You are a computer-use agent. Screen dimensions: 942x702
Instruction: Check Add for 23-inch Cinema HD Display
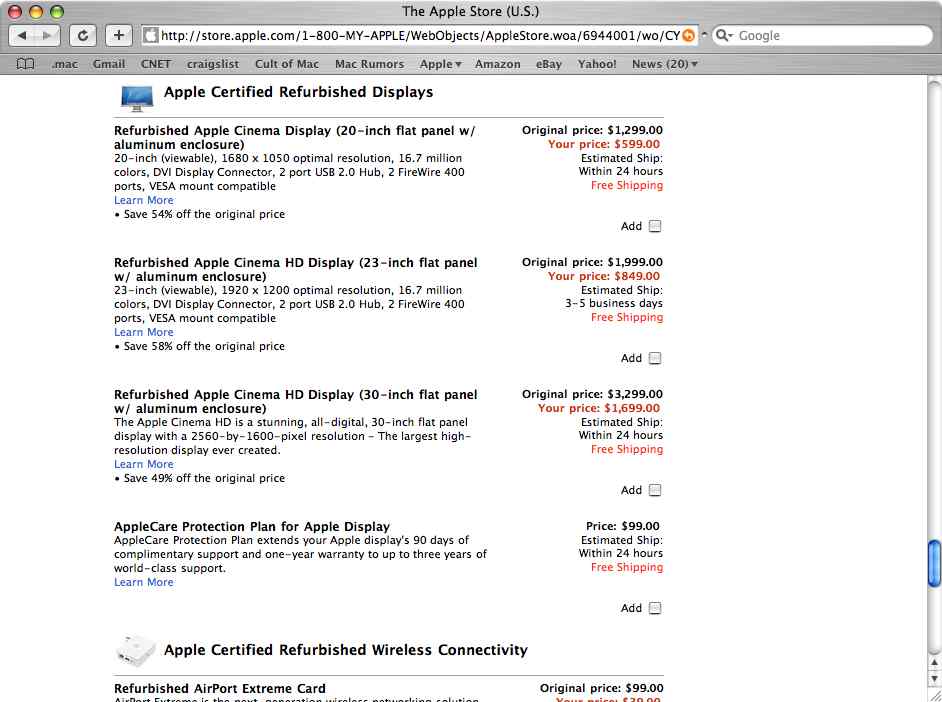click(655, 359)
